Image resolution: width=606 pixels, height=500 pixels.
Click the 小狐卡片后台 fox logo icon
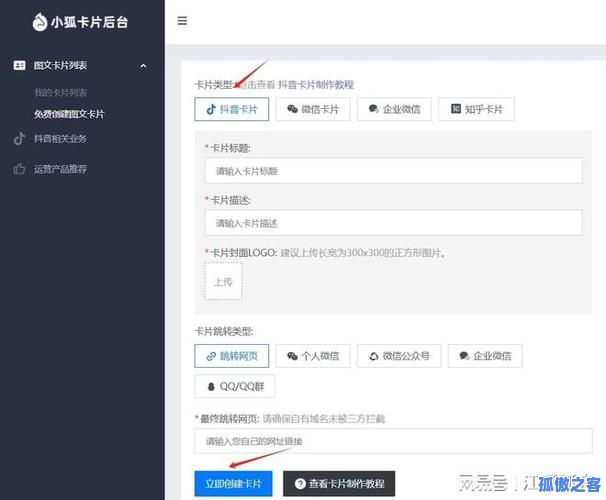click(x=40, y=22)
